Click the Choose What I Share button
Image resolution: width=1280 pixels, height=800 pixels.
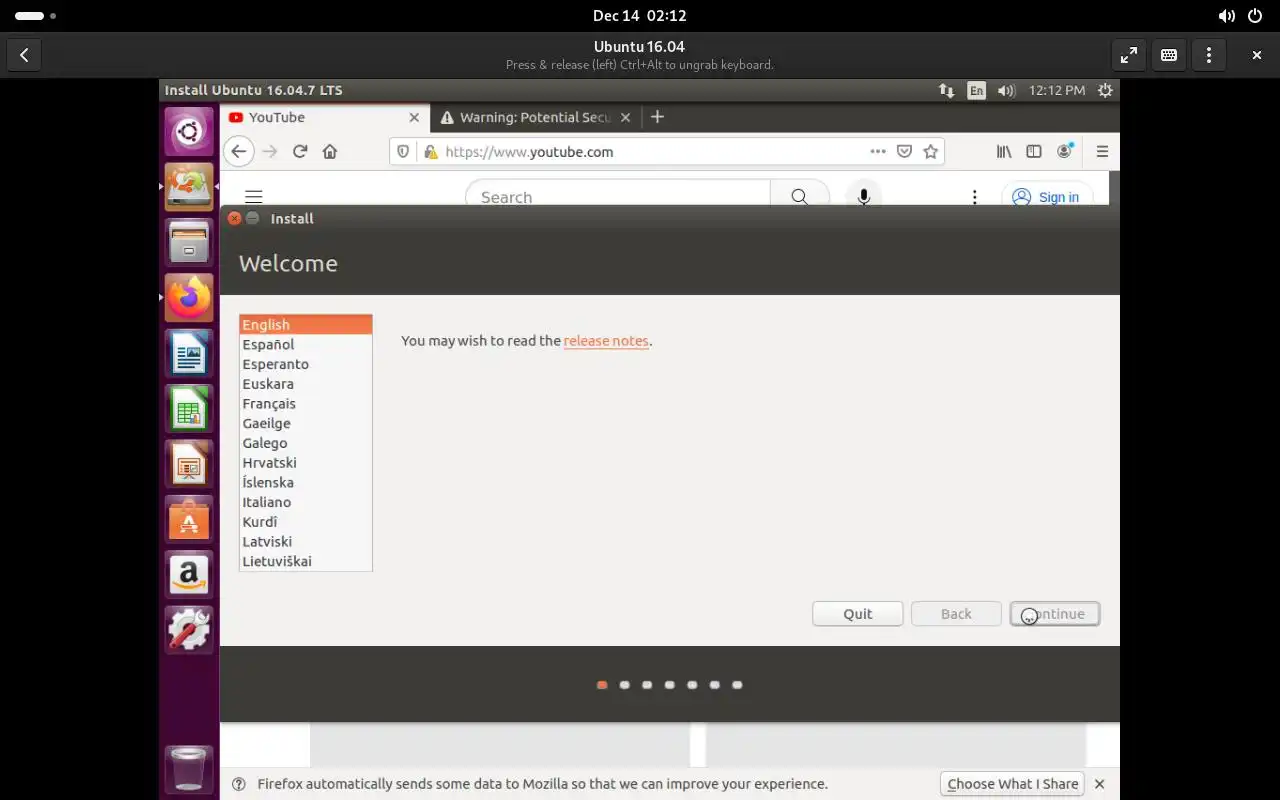click(1013, 784)
